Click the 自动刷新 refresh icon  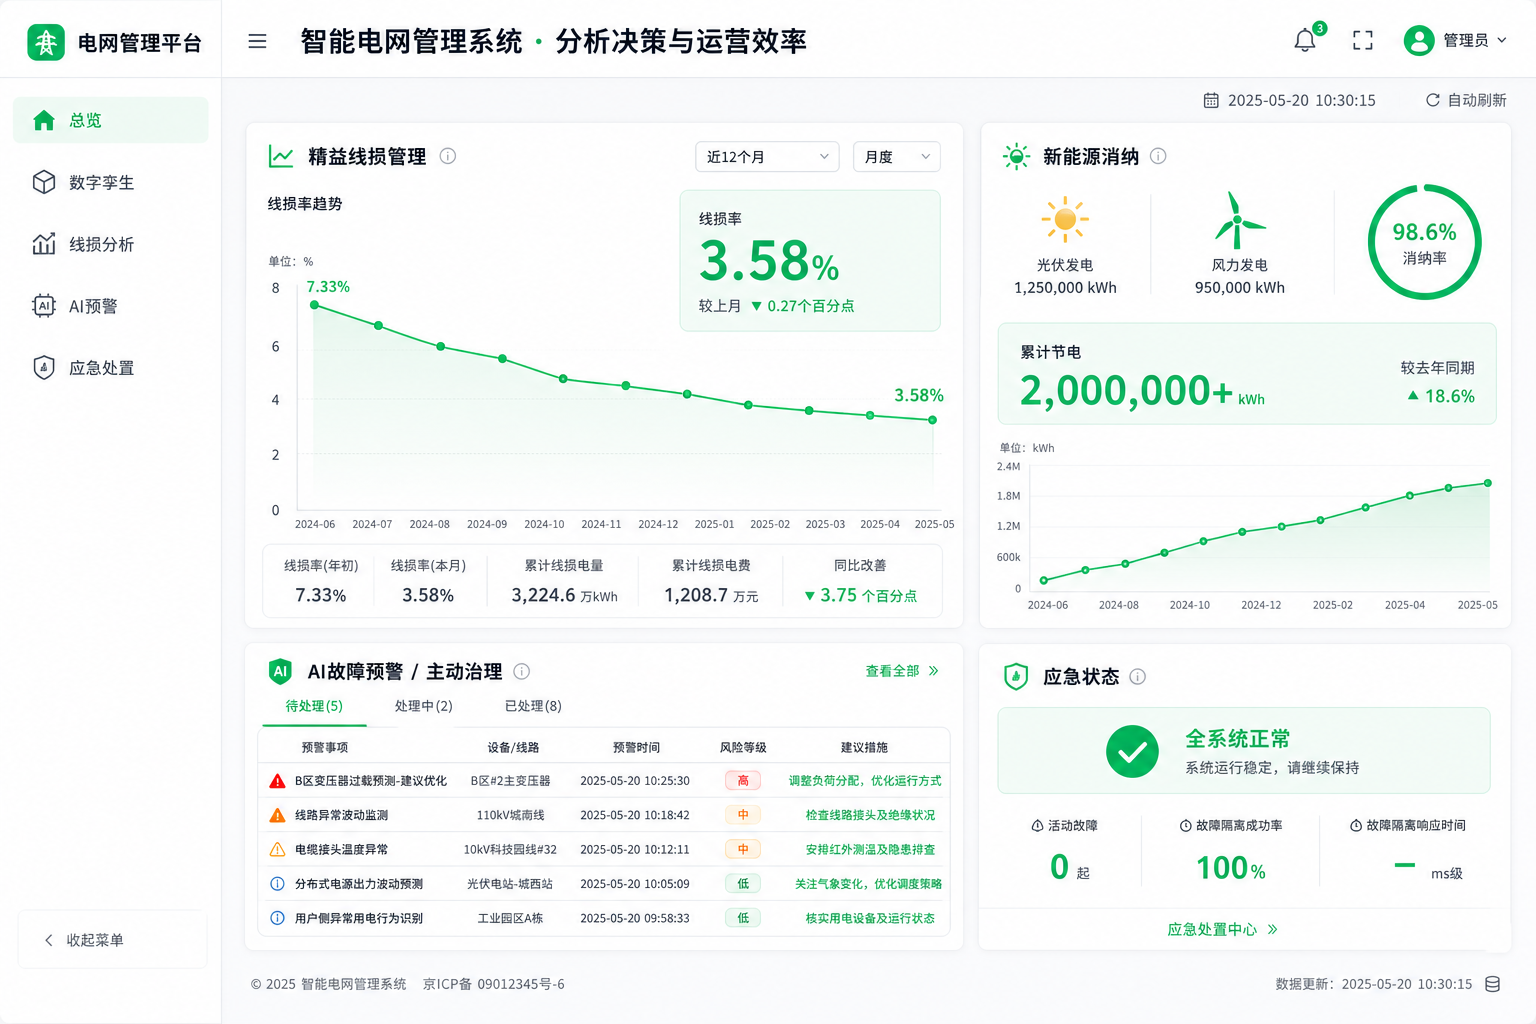1432,100
